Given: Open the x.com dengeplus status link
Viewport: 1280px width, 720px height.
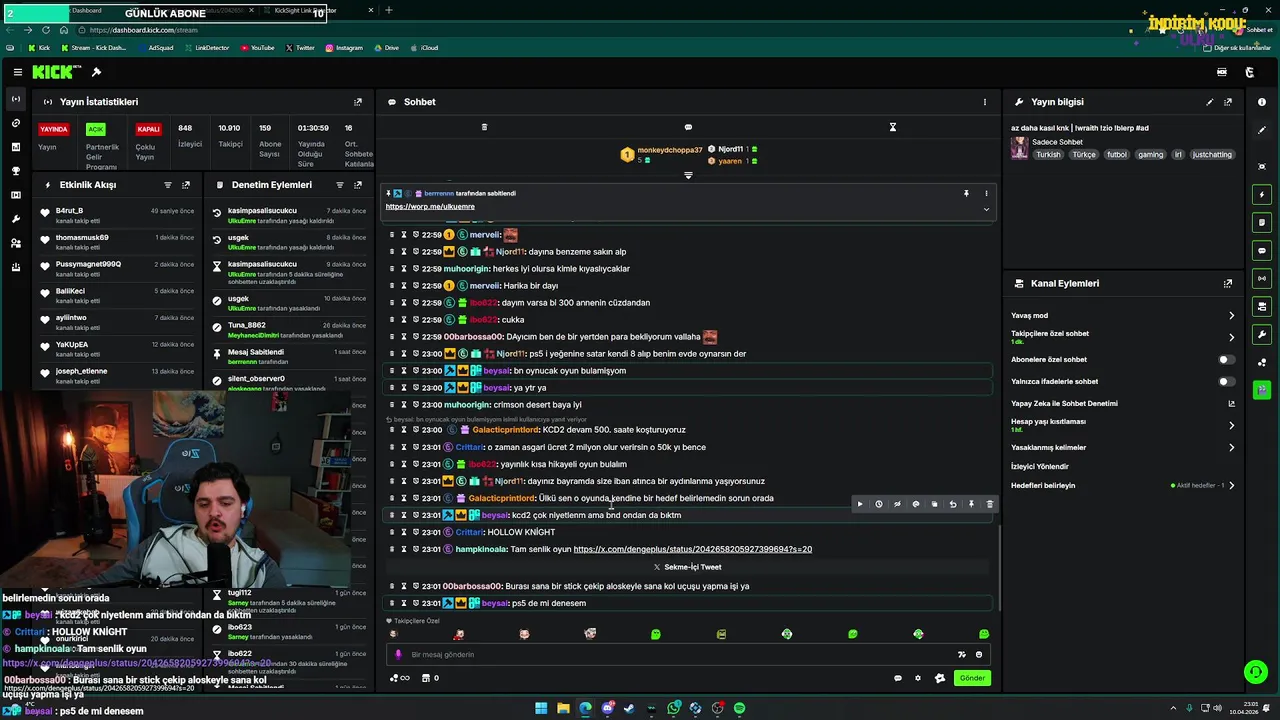Looking at the screenshot, I should click(x=692, y=549).
